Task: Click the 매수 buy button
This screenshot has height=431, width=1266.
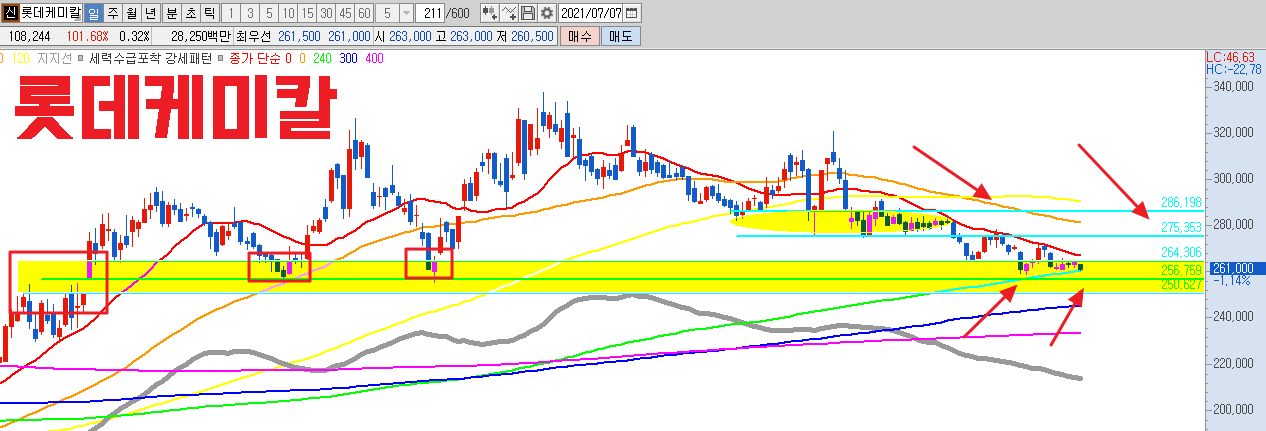Action: click(x=578, y=35)
